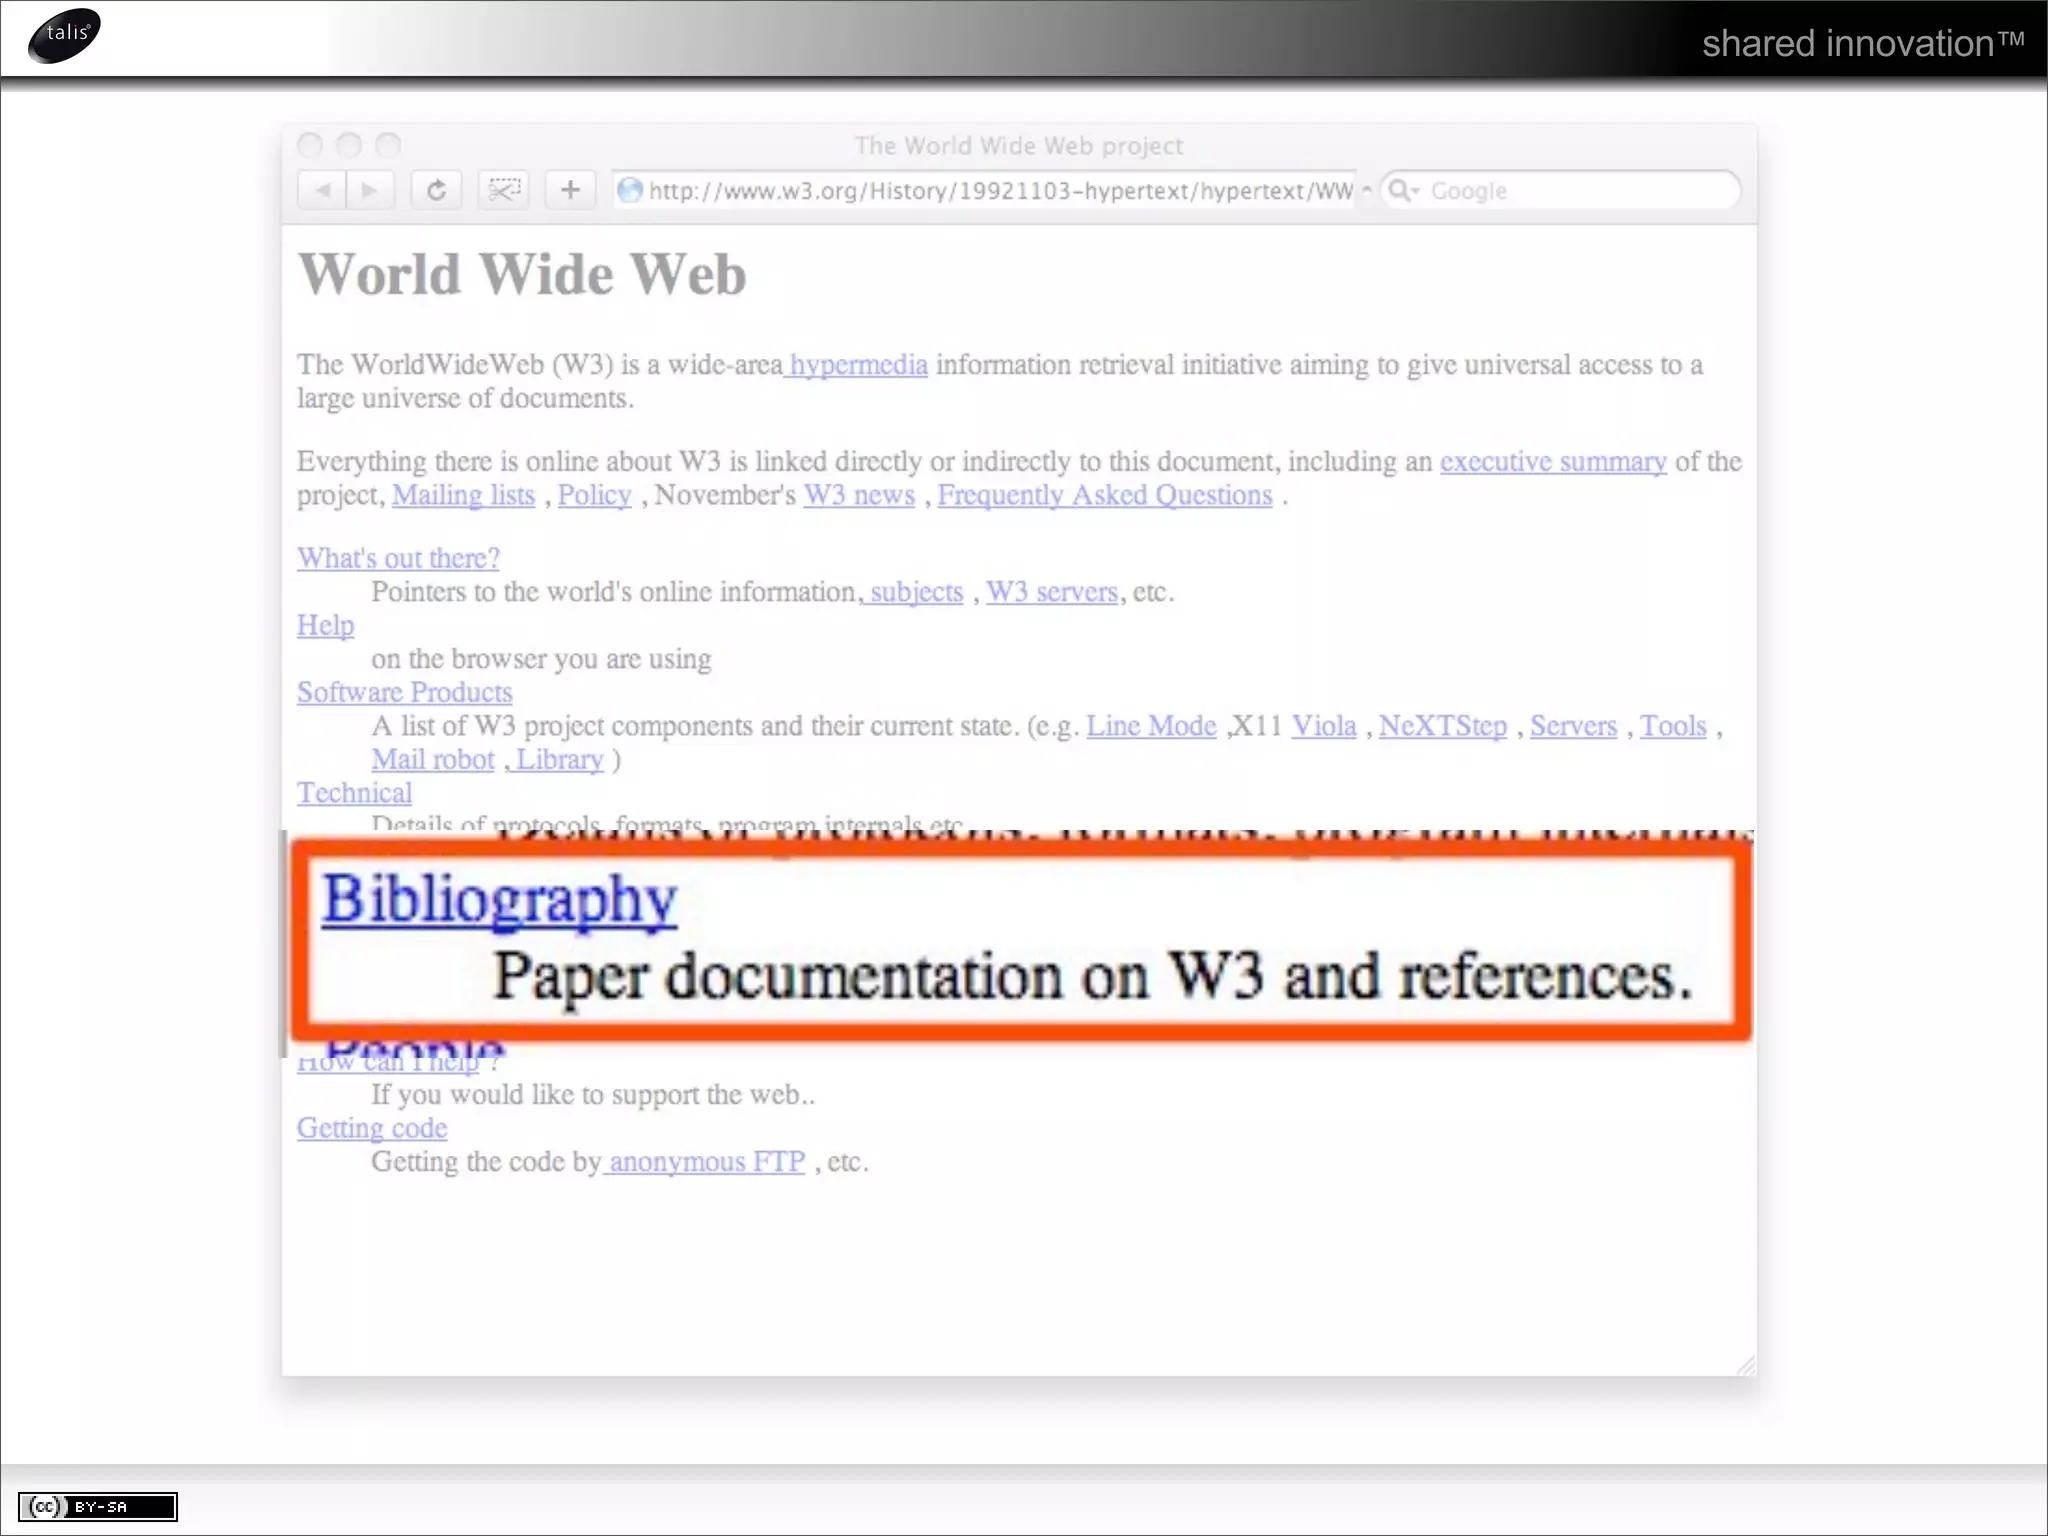The image size is (2048, 1536).
Task: Open the hypermedia link
Action: (858, 365)
